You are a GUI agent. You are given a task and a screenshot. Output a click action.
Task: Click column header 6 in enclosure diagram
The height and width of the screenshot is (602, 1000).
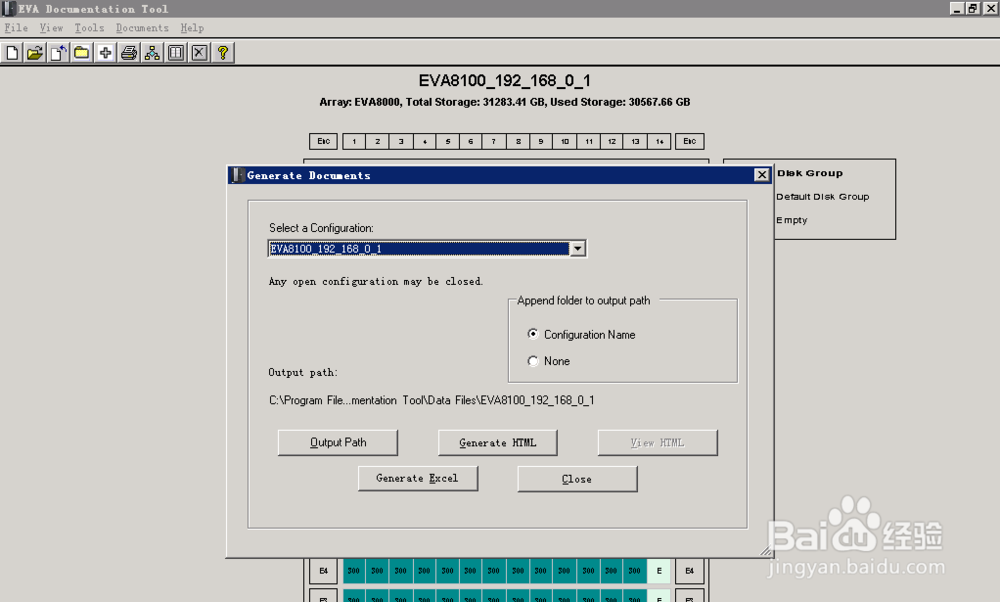471,142
